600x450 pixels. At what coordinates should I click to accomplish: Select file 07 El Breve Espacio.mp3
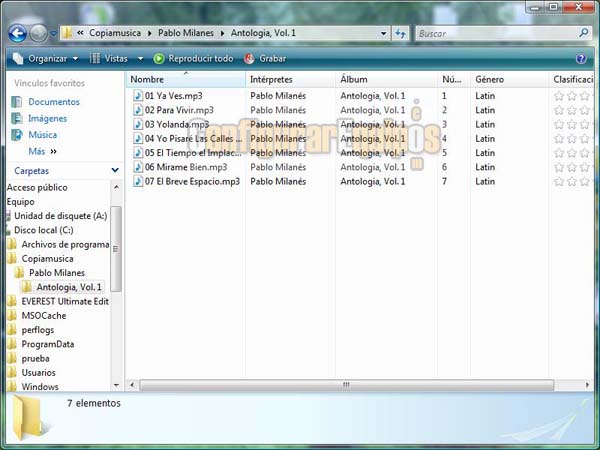(x=192, y=181)
